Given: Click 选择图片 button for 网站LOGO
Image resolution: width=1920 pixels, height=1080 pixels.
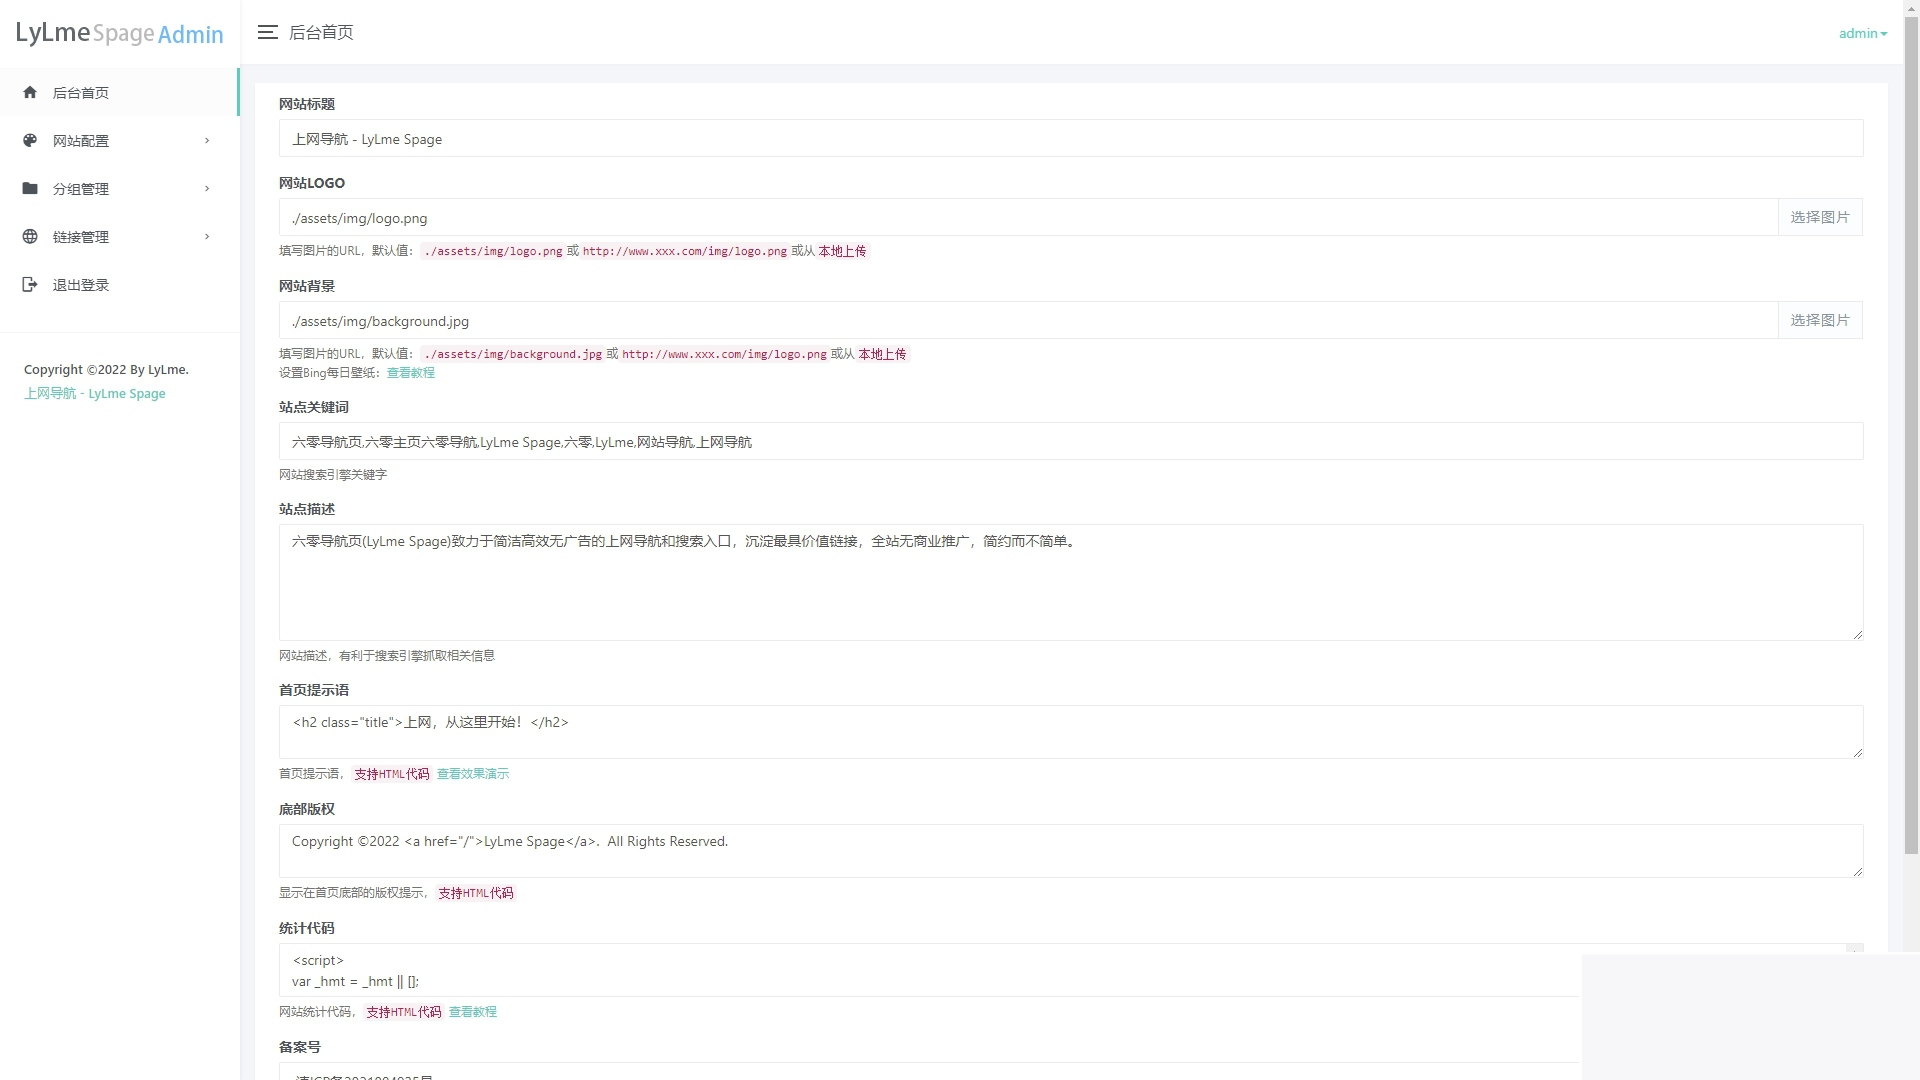Looking at the screenshot, I should point(1819,217).
